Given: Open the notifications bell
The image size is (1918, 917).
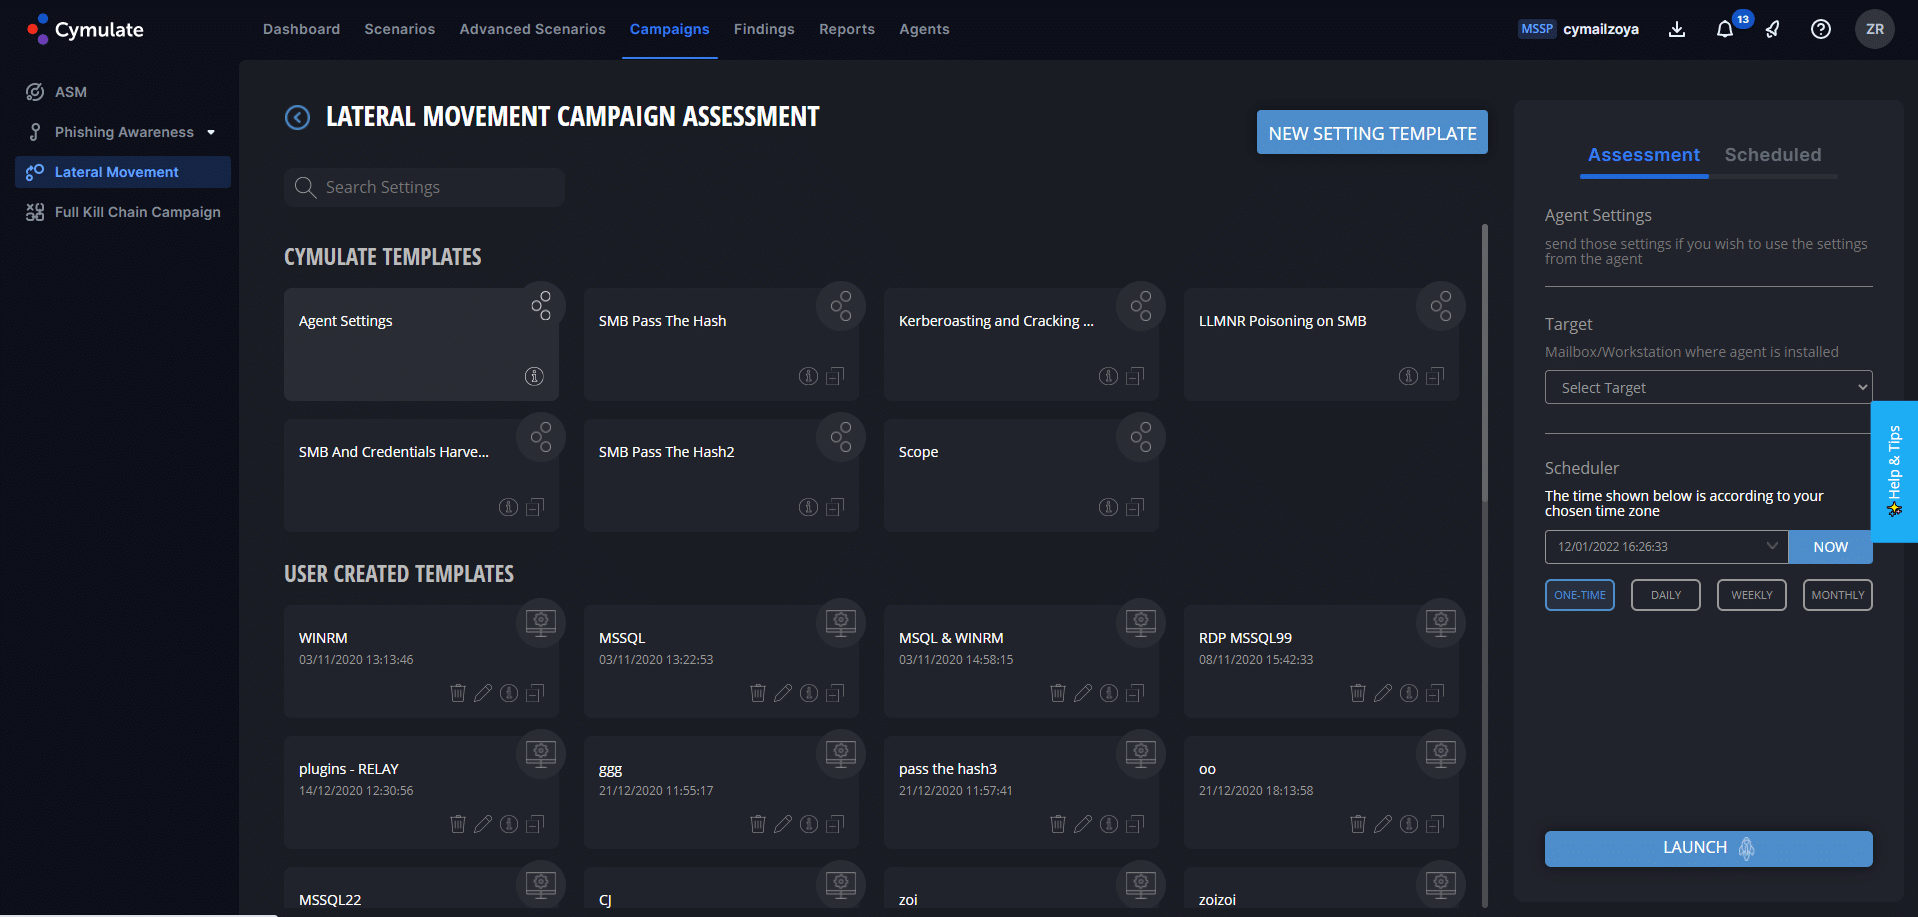Looking at the screenshot, I should point(1725,29).
